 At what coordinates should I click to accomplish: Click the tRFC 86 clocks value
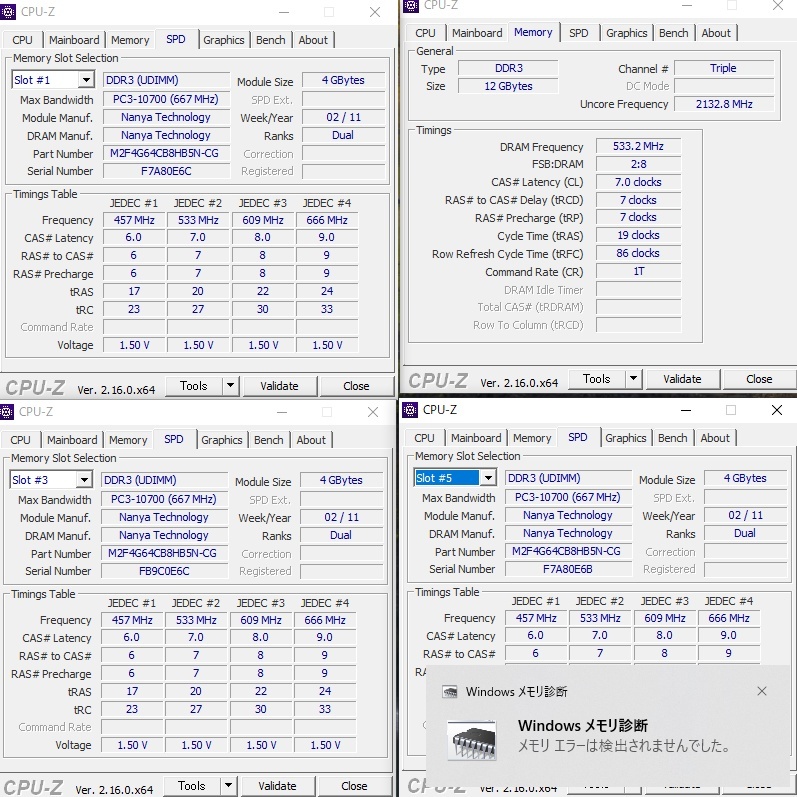(638, 253)
